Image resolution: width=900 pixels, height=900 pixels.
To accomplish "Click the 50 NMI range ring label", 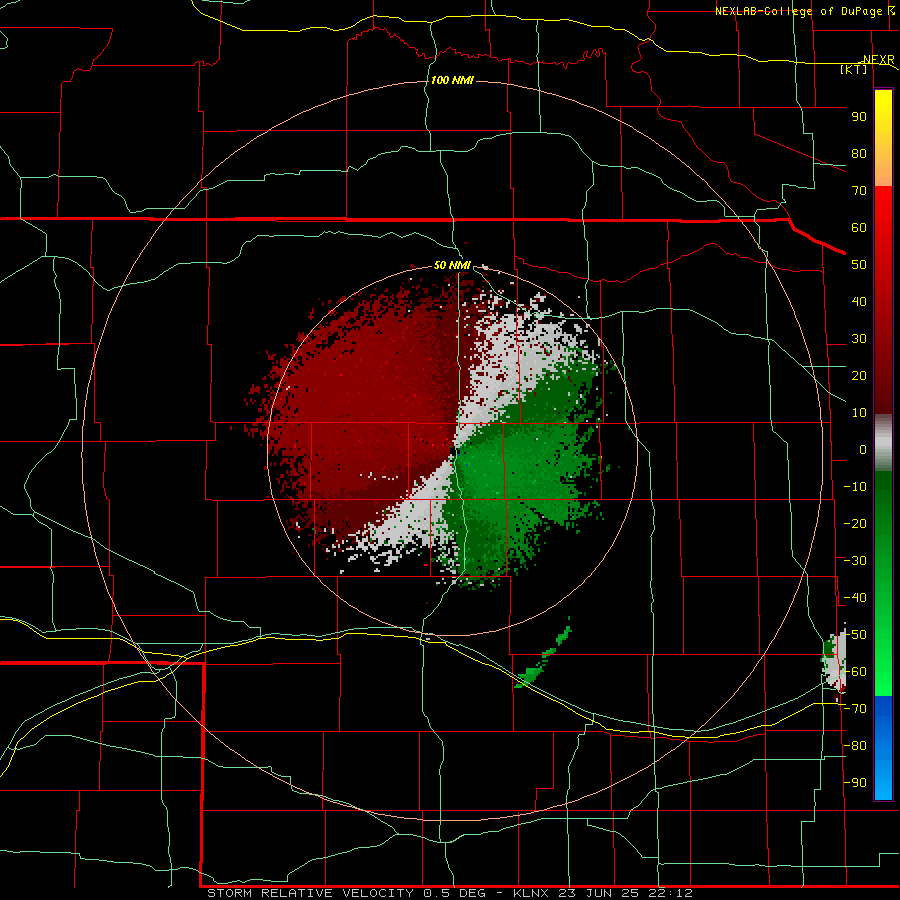I will pos(452,265).
